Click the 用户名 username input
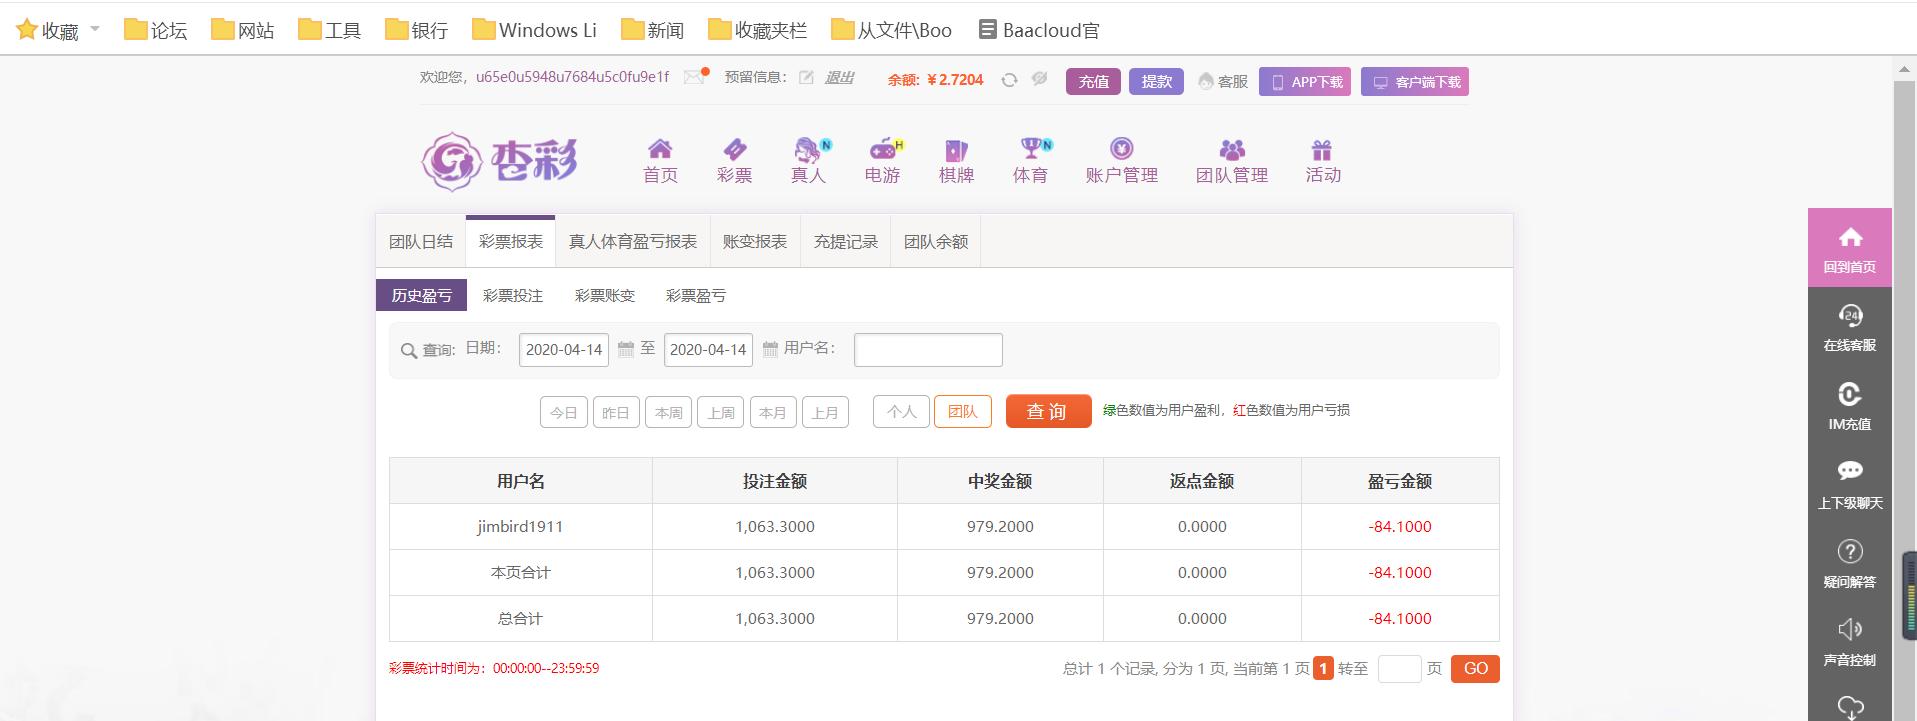Screen dimensions: 1917x721 click(x=928, y=350)
